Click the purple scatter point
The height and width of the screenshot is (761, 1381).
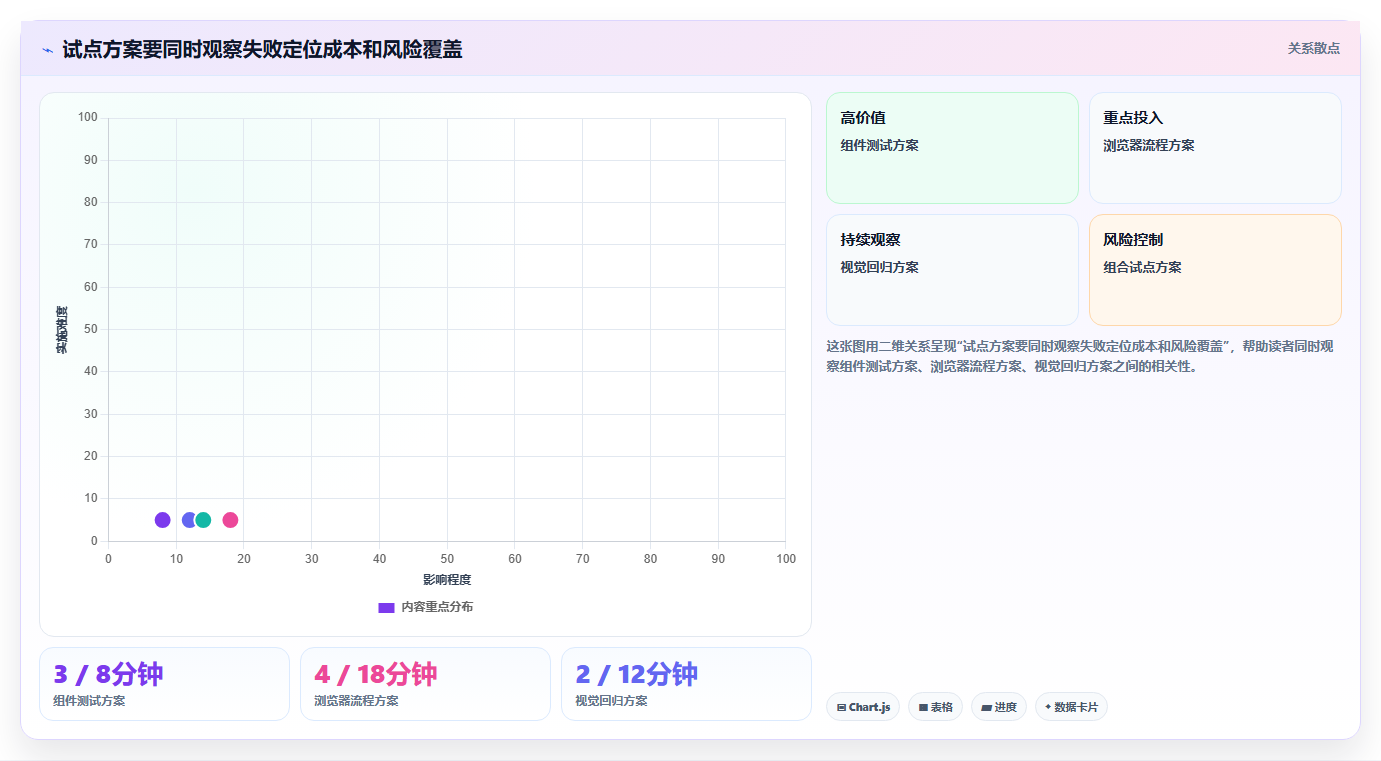click(x=163, y=520)
